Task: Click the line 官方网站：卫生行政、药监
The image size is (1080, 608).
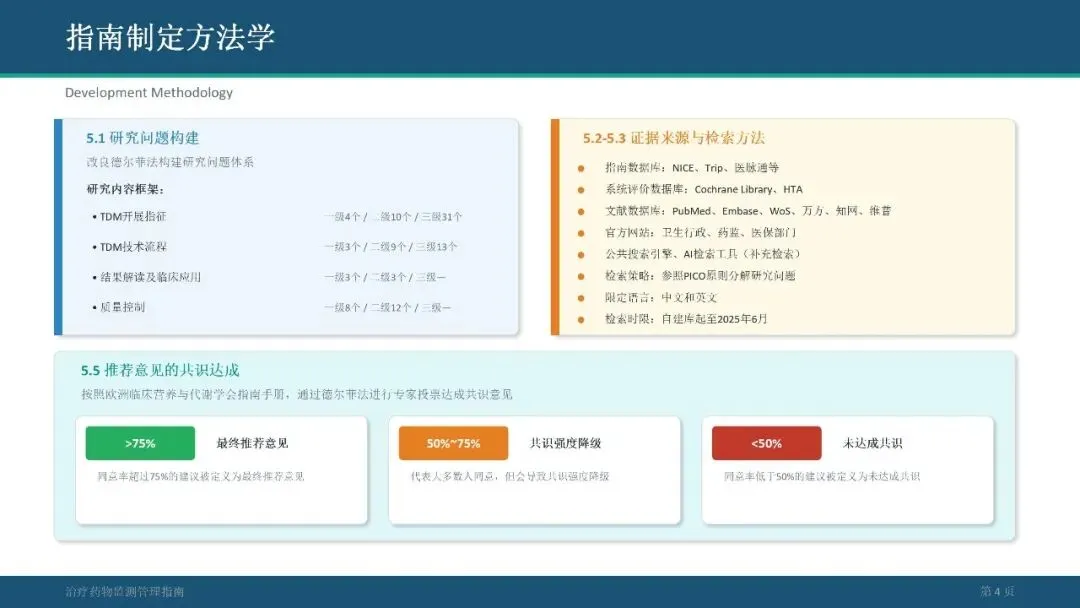Action: pyautogui.click(x=700, y=232)
